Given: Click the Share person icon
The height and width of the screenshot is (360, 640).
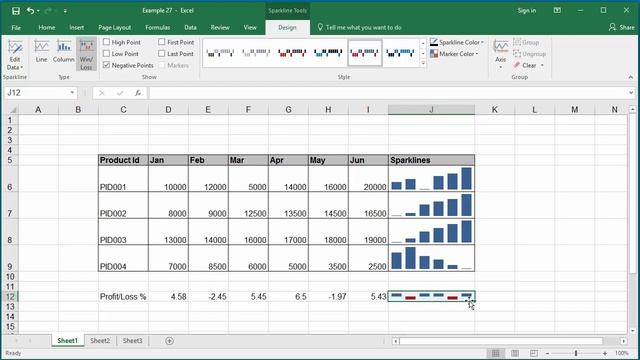Looking at the screenshot, I should pos(612,27).
